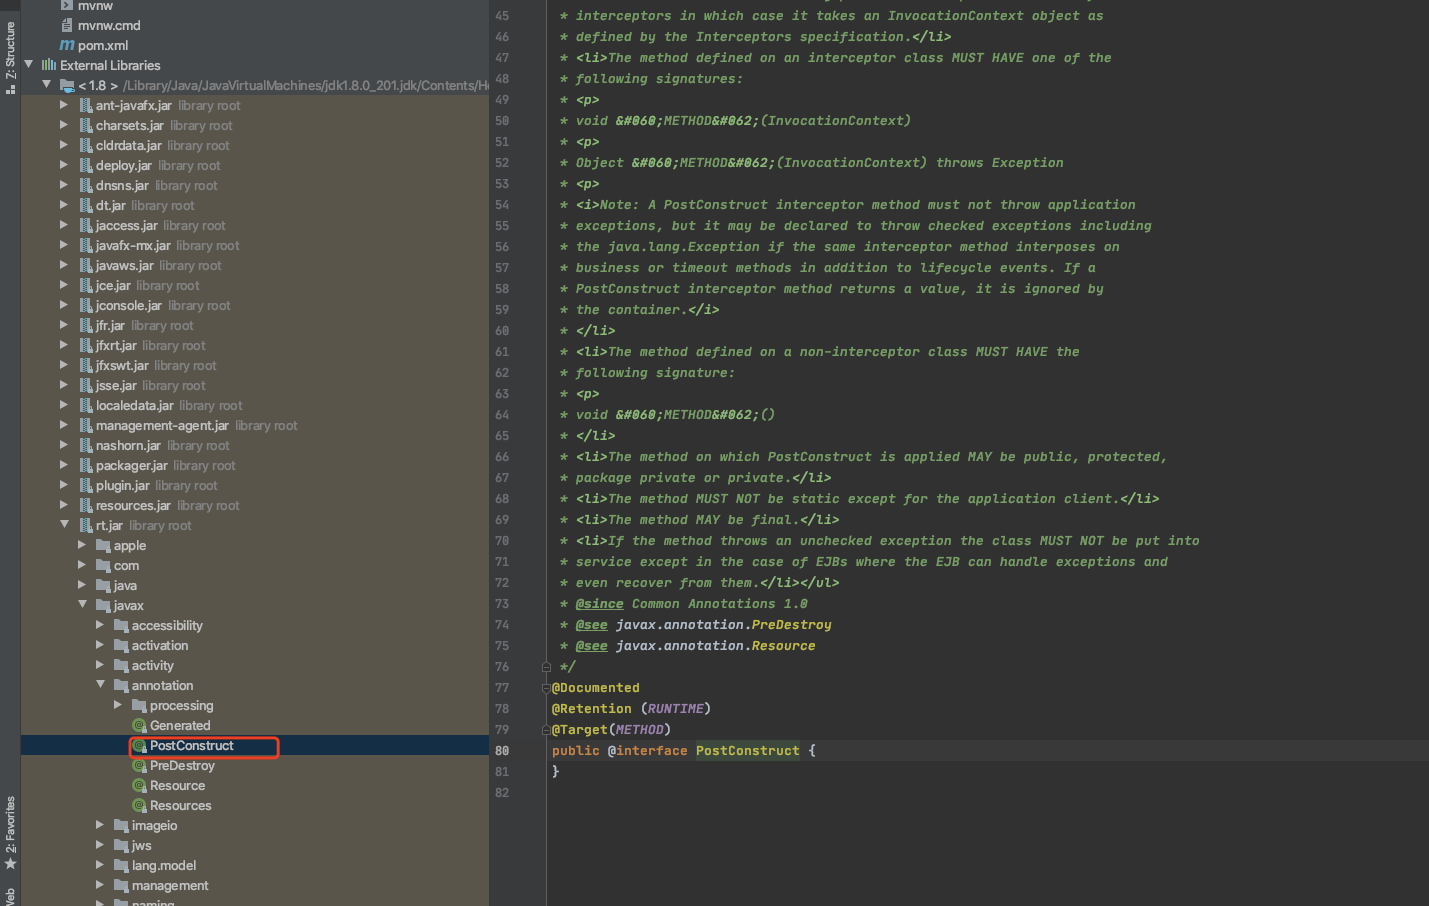Screen dimensions: 1429x906
Task: Follow the PreDestroy link in Javadoc
Action: (x=791, y=625)
